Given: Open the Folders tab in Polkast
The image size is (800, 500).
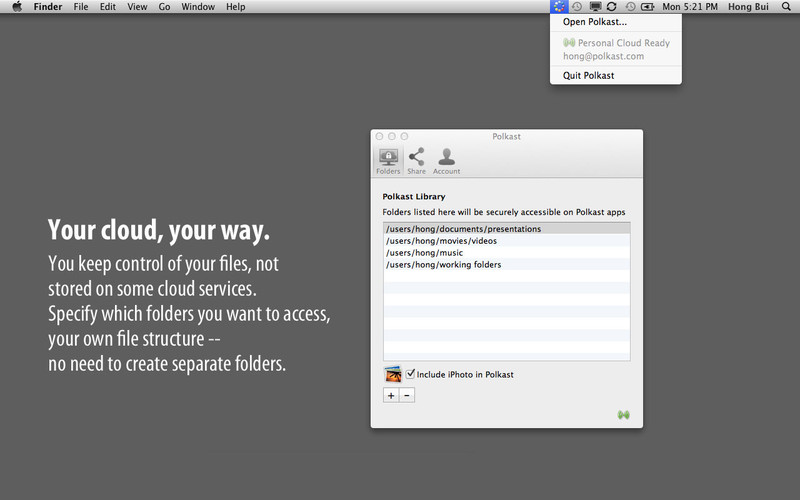Looking at the screenshot, I should coord(388,161).
